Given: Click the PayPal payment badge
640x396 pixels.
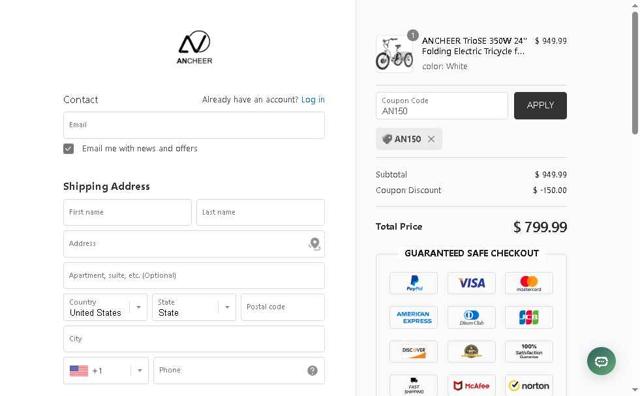Looking at the screenshot, I should click(x=413, y=283).
